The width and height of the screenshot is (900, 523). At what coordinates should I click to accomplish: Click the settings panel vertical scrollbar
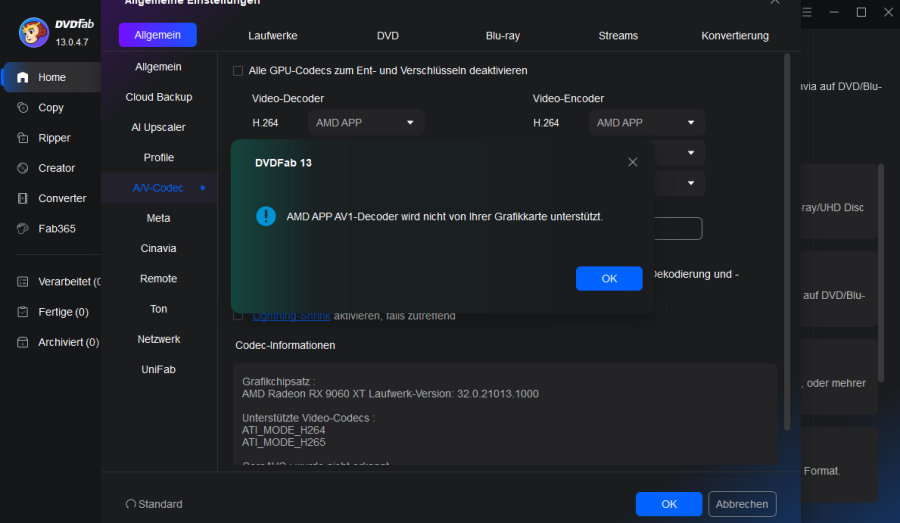click(787, 240)
